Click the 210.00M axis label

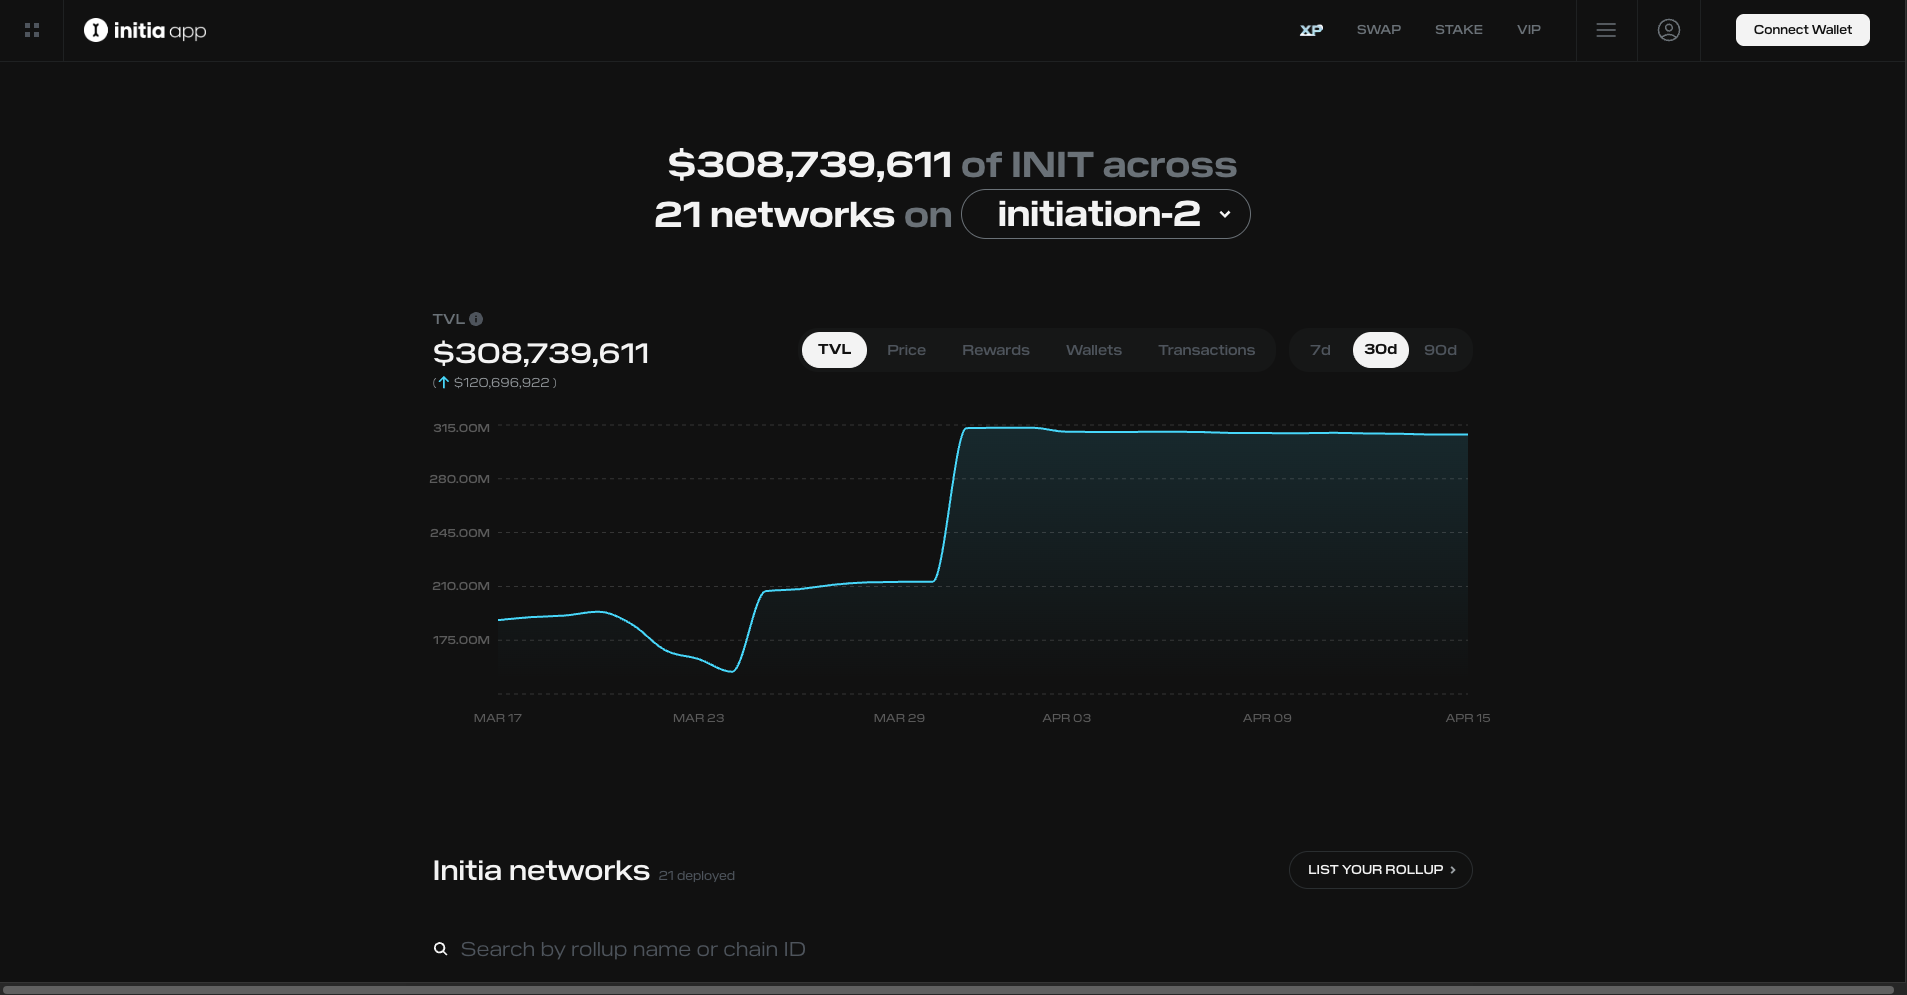(461, 586)
